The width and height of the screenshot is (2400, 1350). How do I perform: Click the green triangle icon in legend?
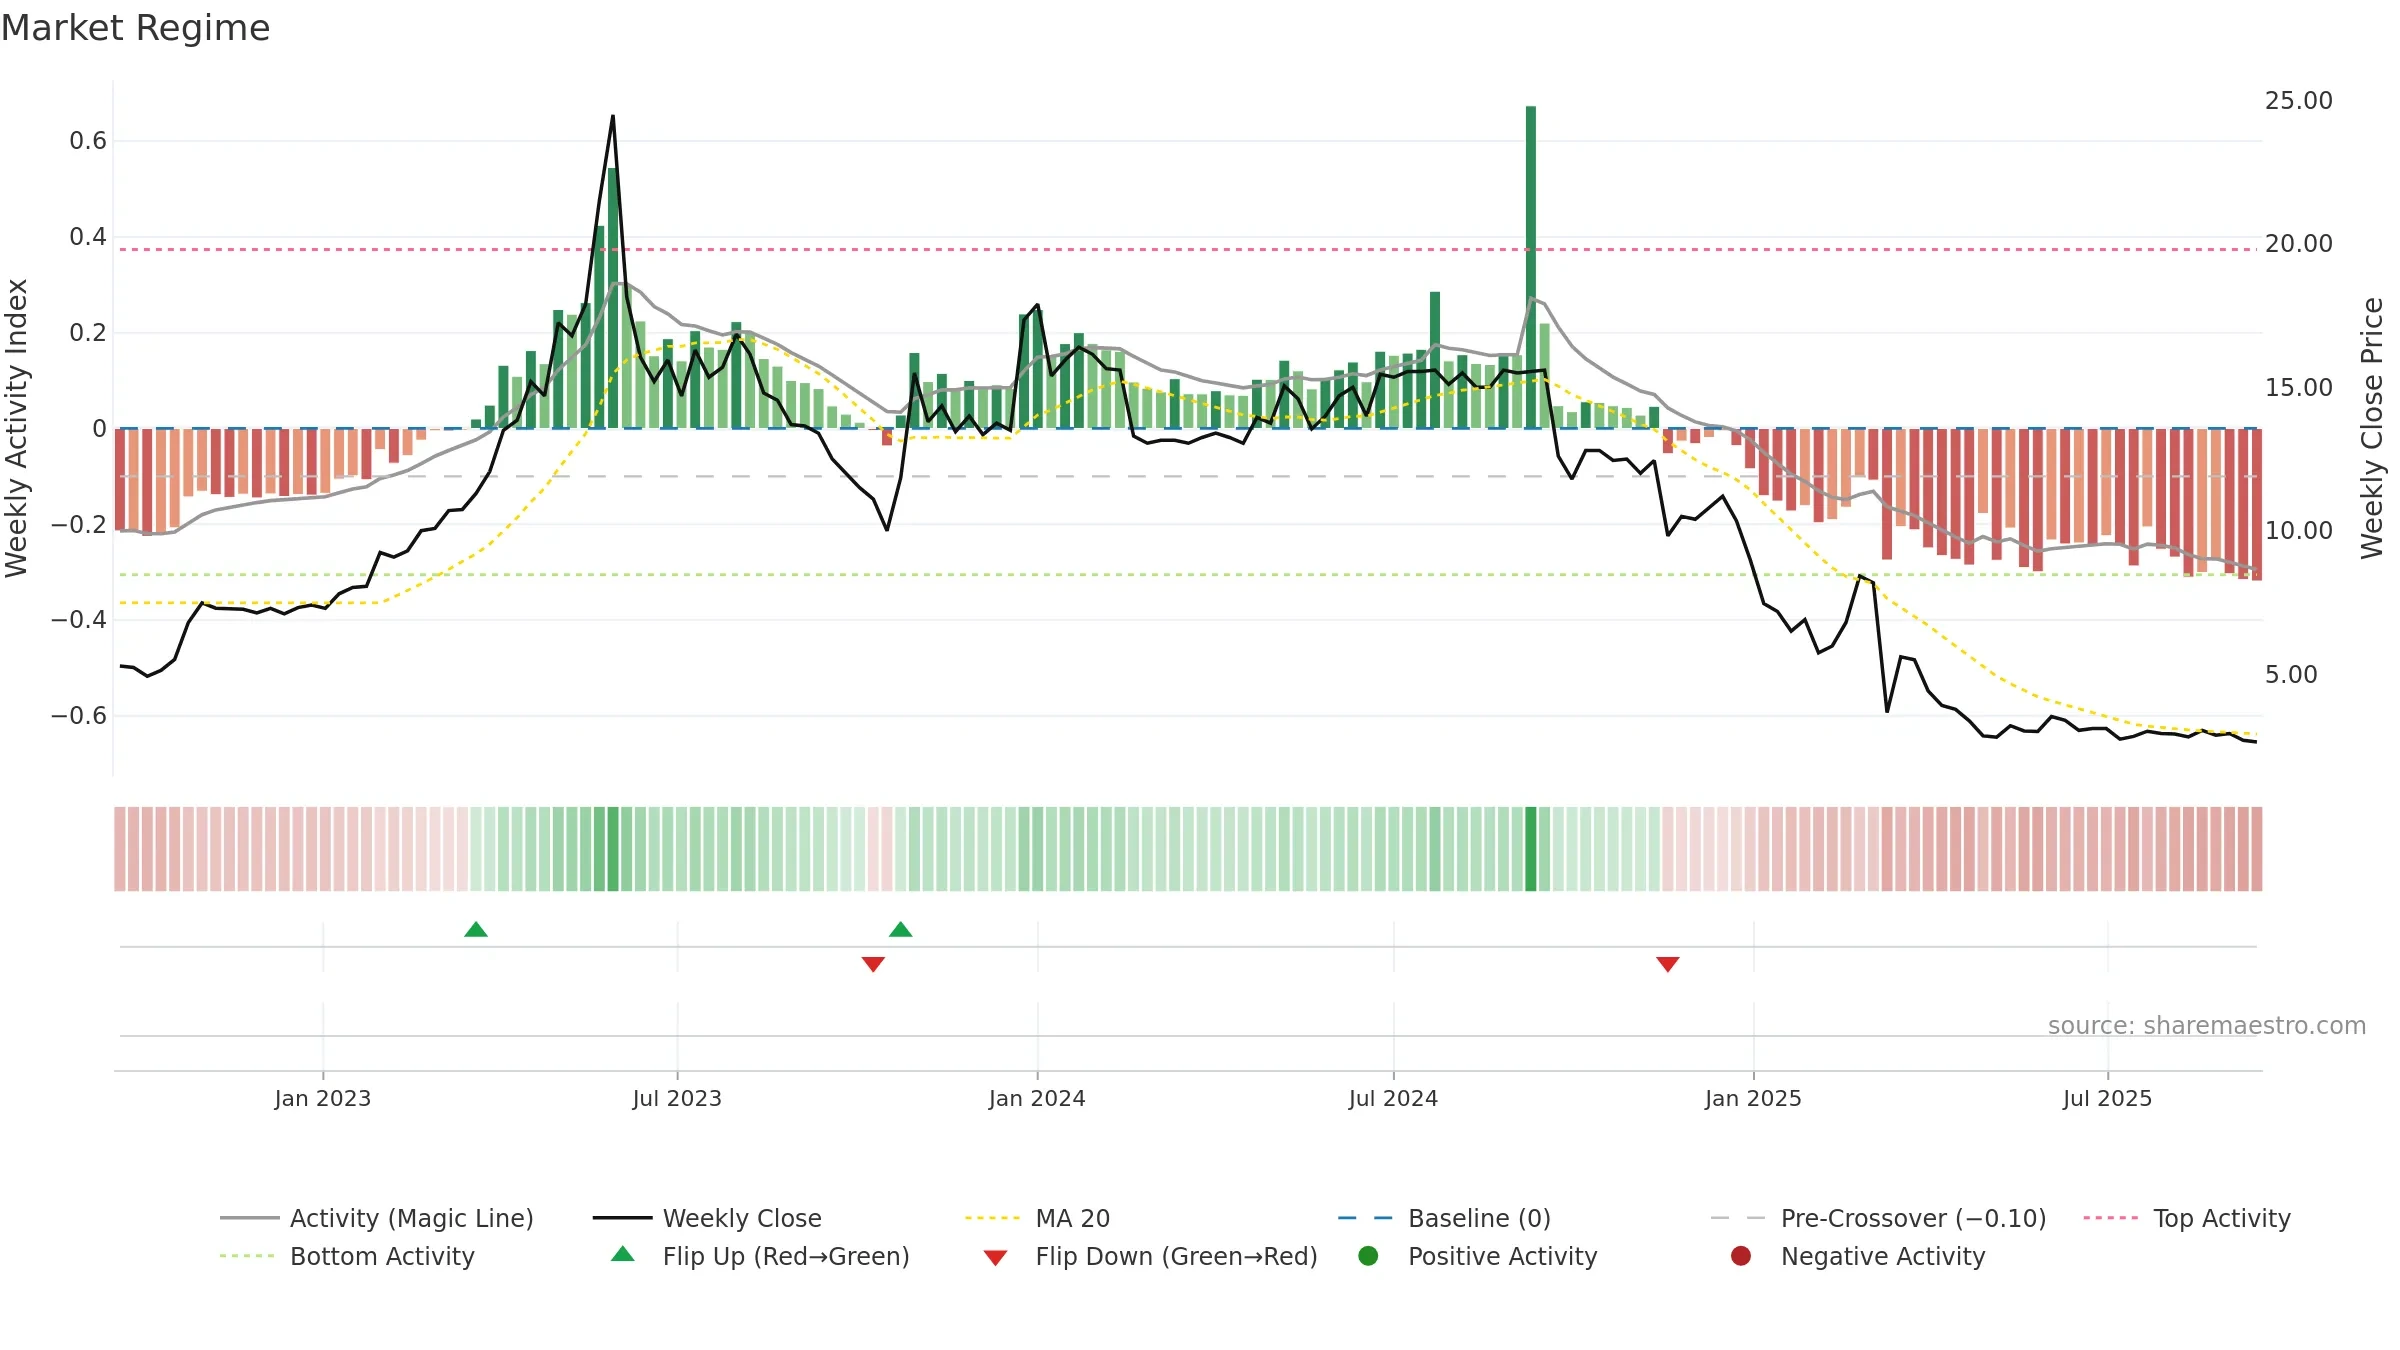(x=623, y=1254)
